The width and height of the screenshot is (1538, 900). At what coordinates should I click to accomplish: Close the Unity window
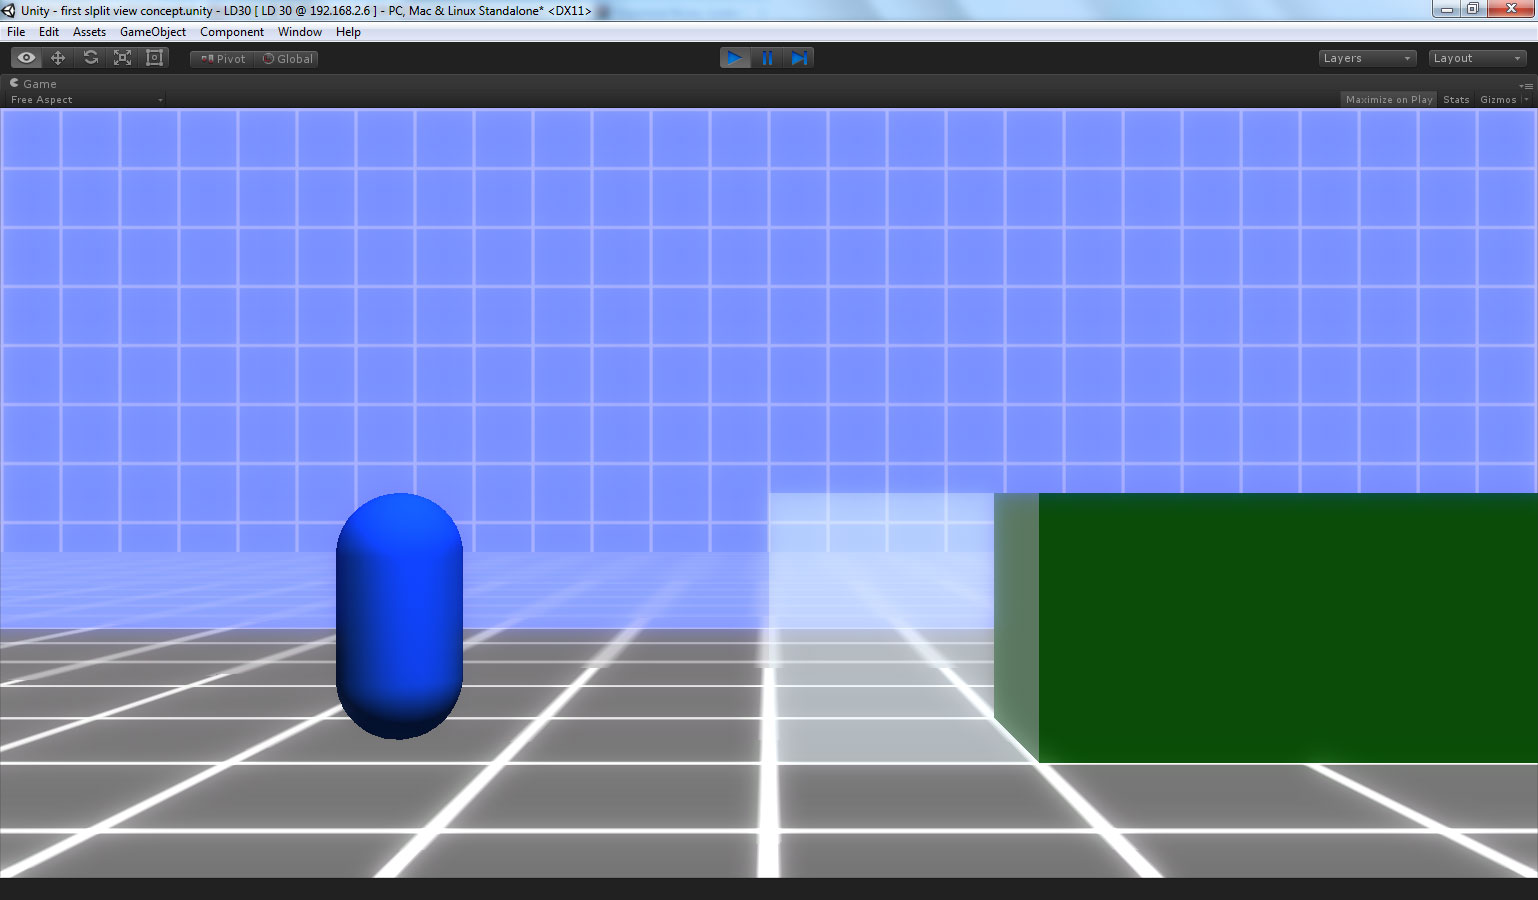[x=1511, y=9]
